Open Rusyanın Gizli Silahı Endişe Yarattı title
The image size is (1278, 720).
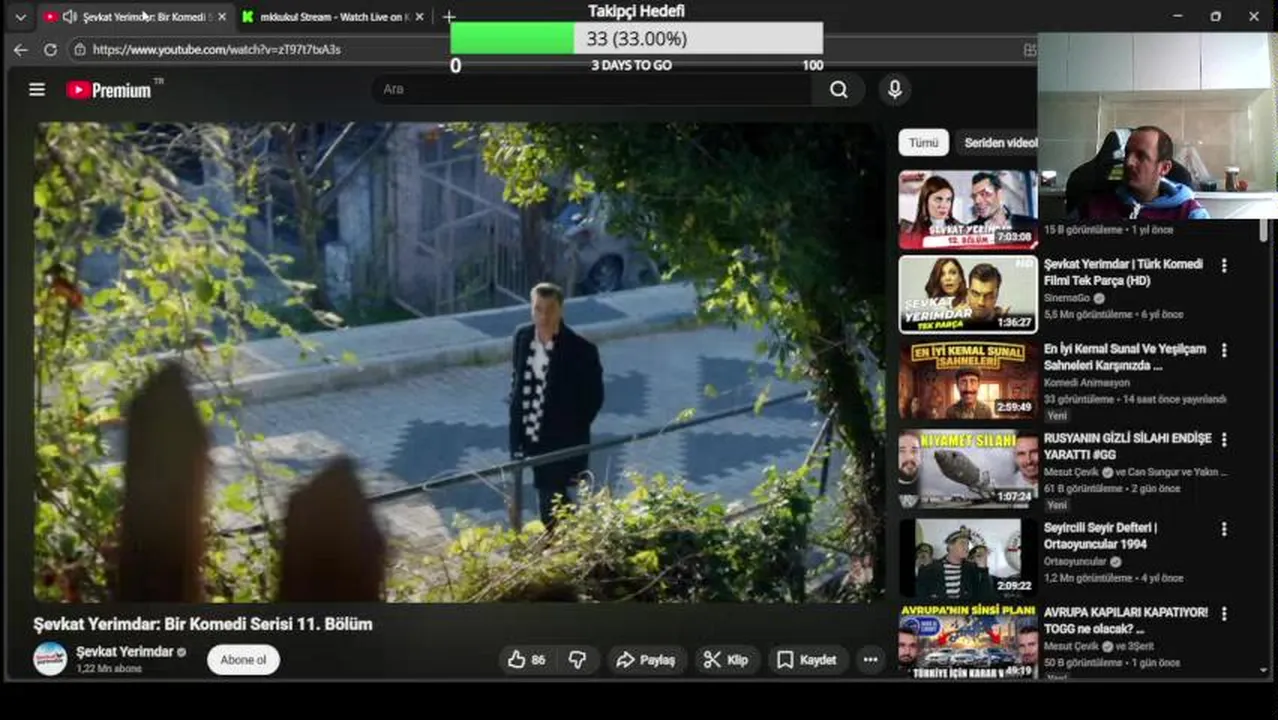[x=1128, y=446]
